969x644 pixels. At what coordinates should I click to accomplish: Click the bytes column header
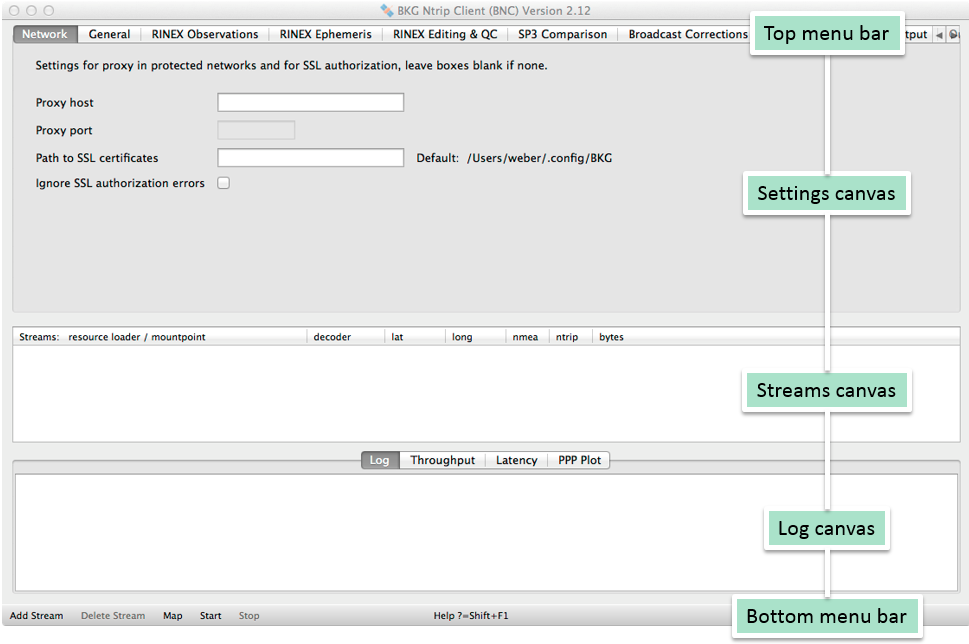[x=611, y=337]
